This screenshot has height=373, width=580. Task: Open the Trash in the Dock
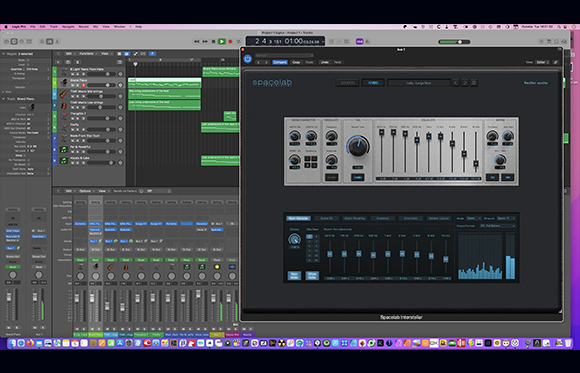pyautogui.click(x=568, y=343)
